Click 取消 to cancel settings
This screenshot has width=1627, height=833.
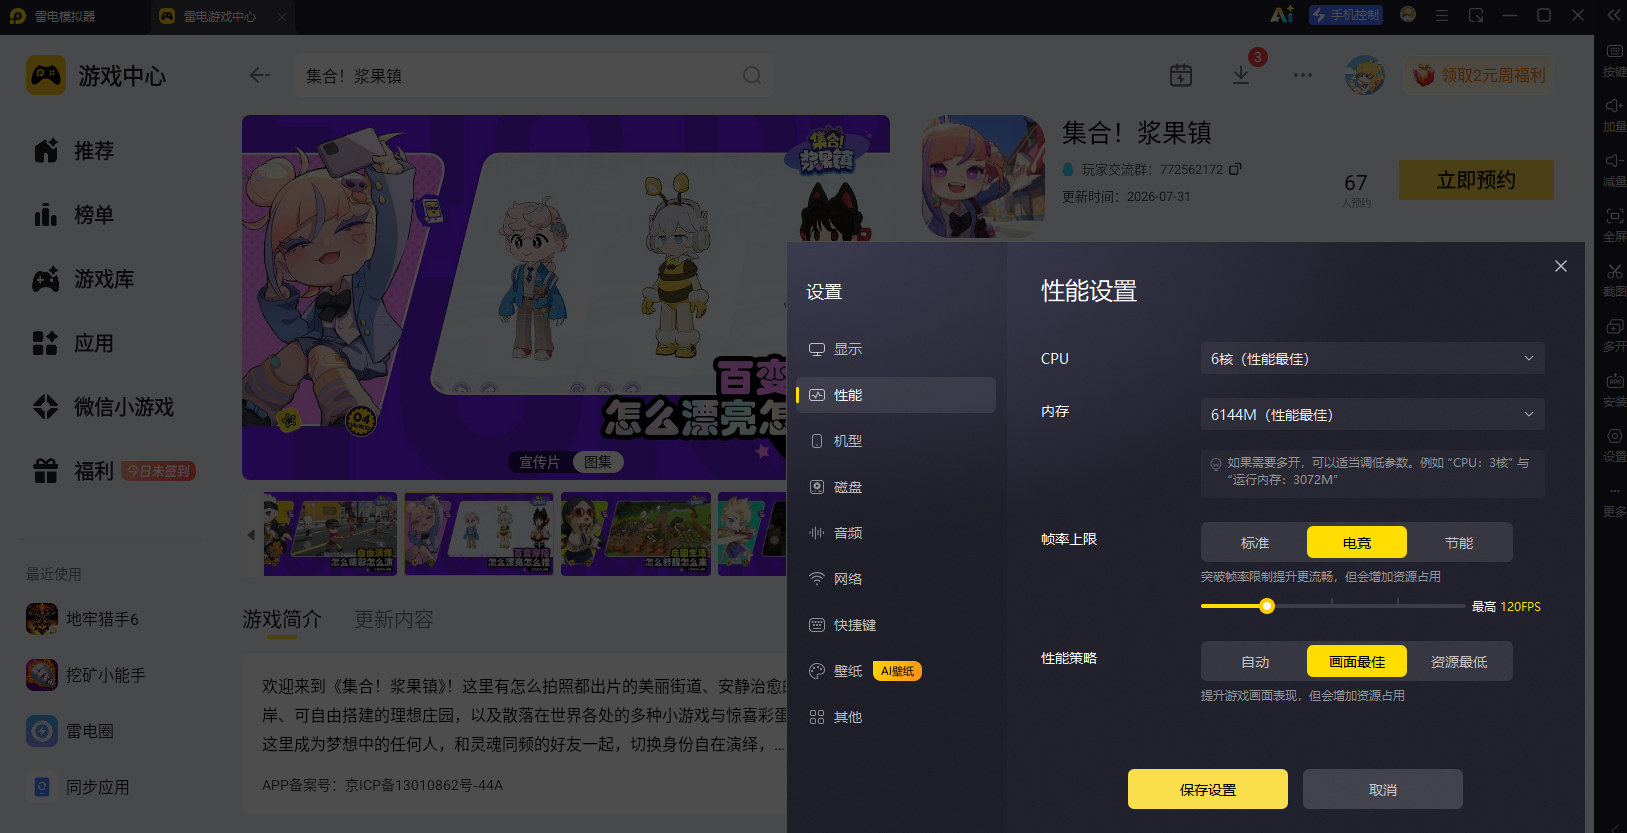(x=1383, y=789)
